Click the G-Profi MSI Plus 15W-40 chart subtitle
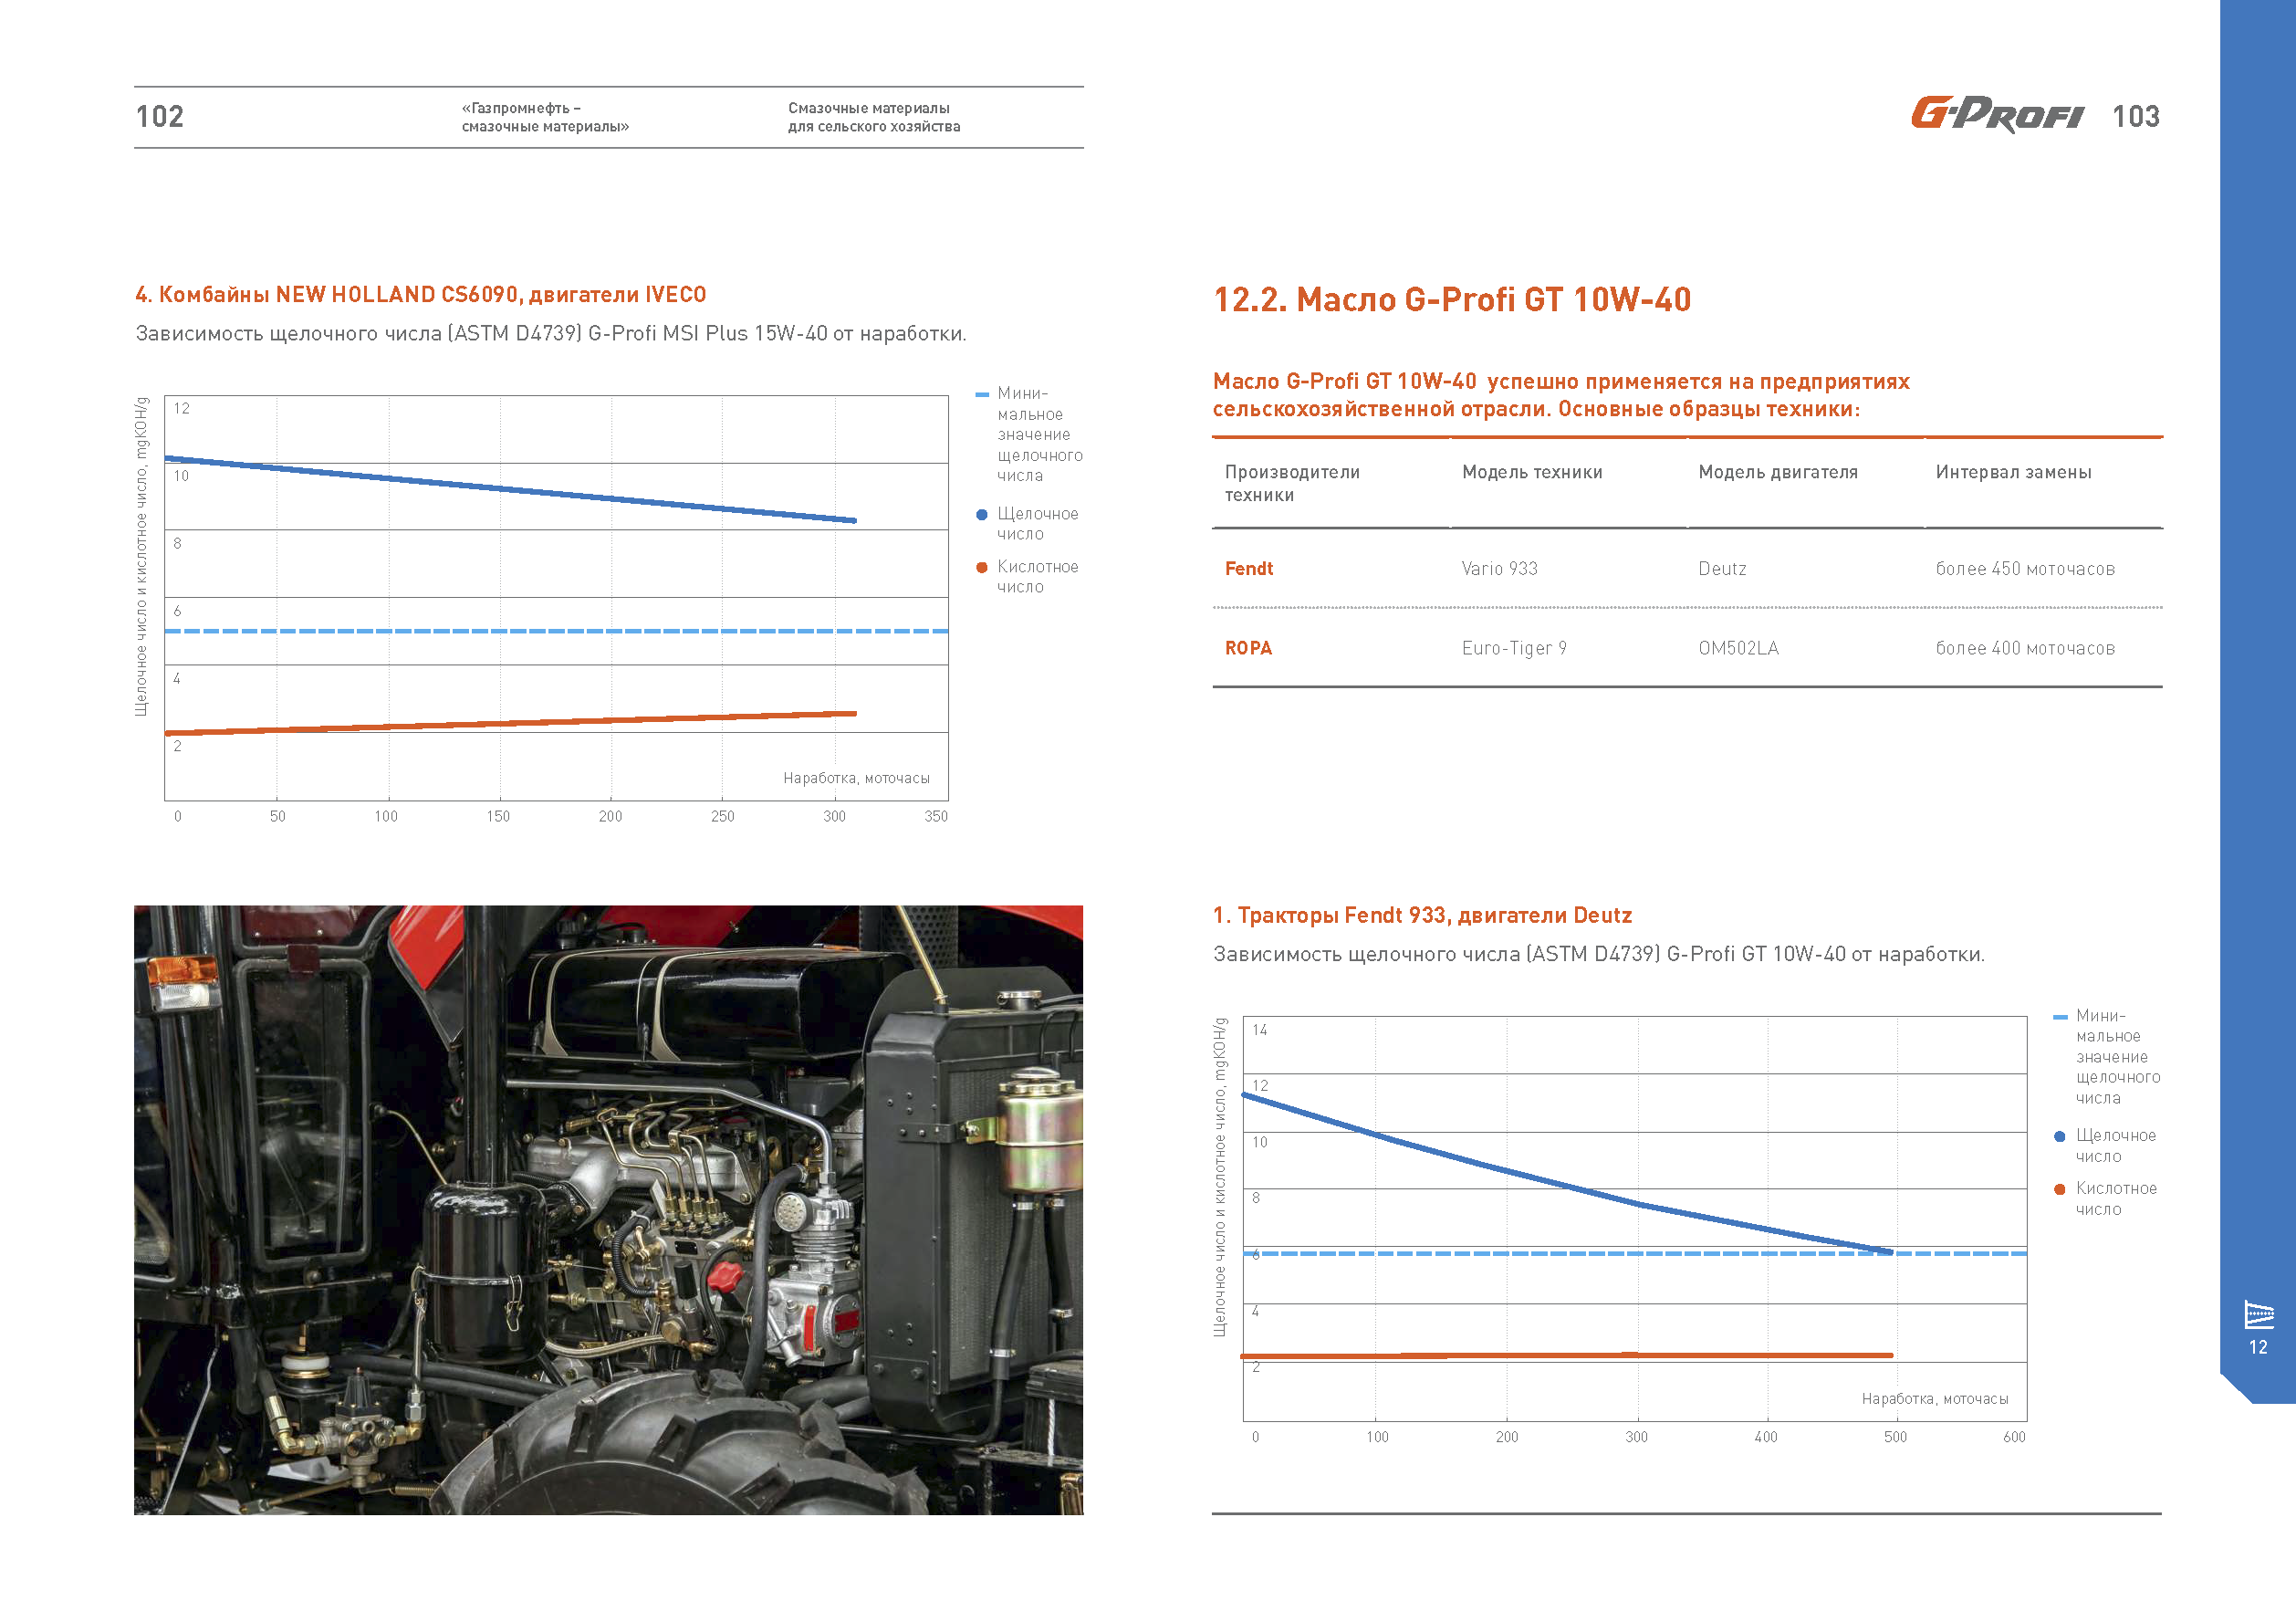 tap(551, 334)
